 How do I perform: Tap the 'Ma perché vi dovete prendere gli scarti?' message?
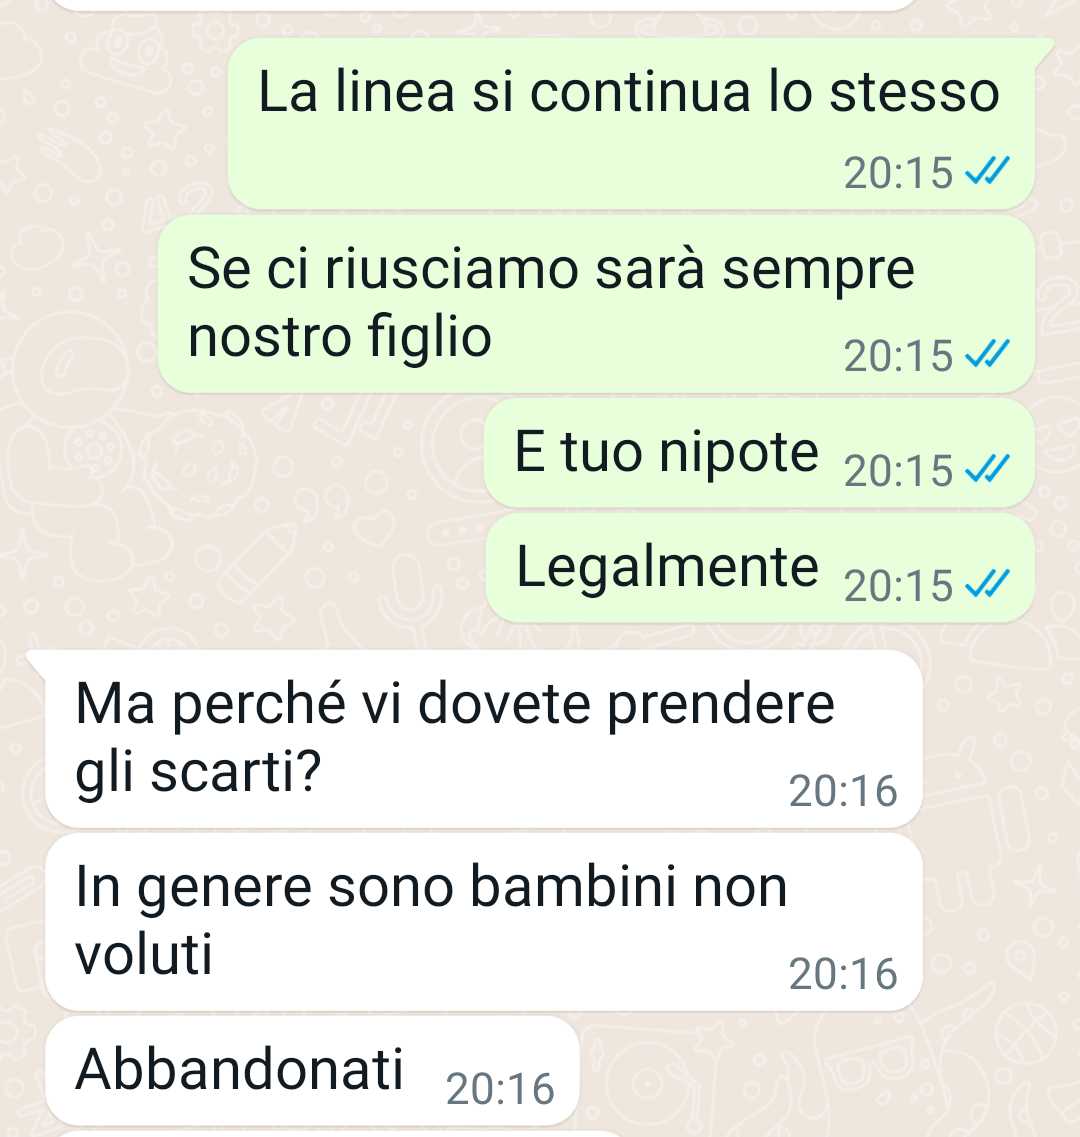pyautogui.click(x=484, y=739)
